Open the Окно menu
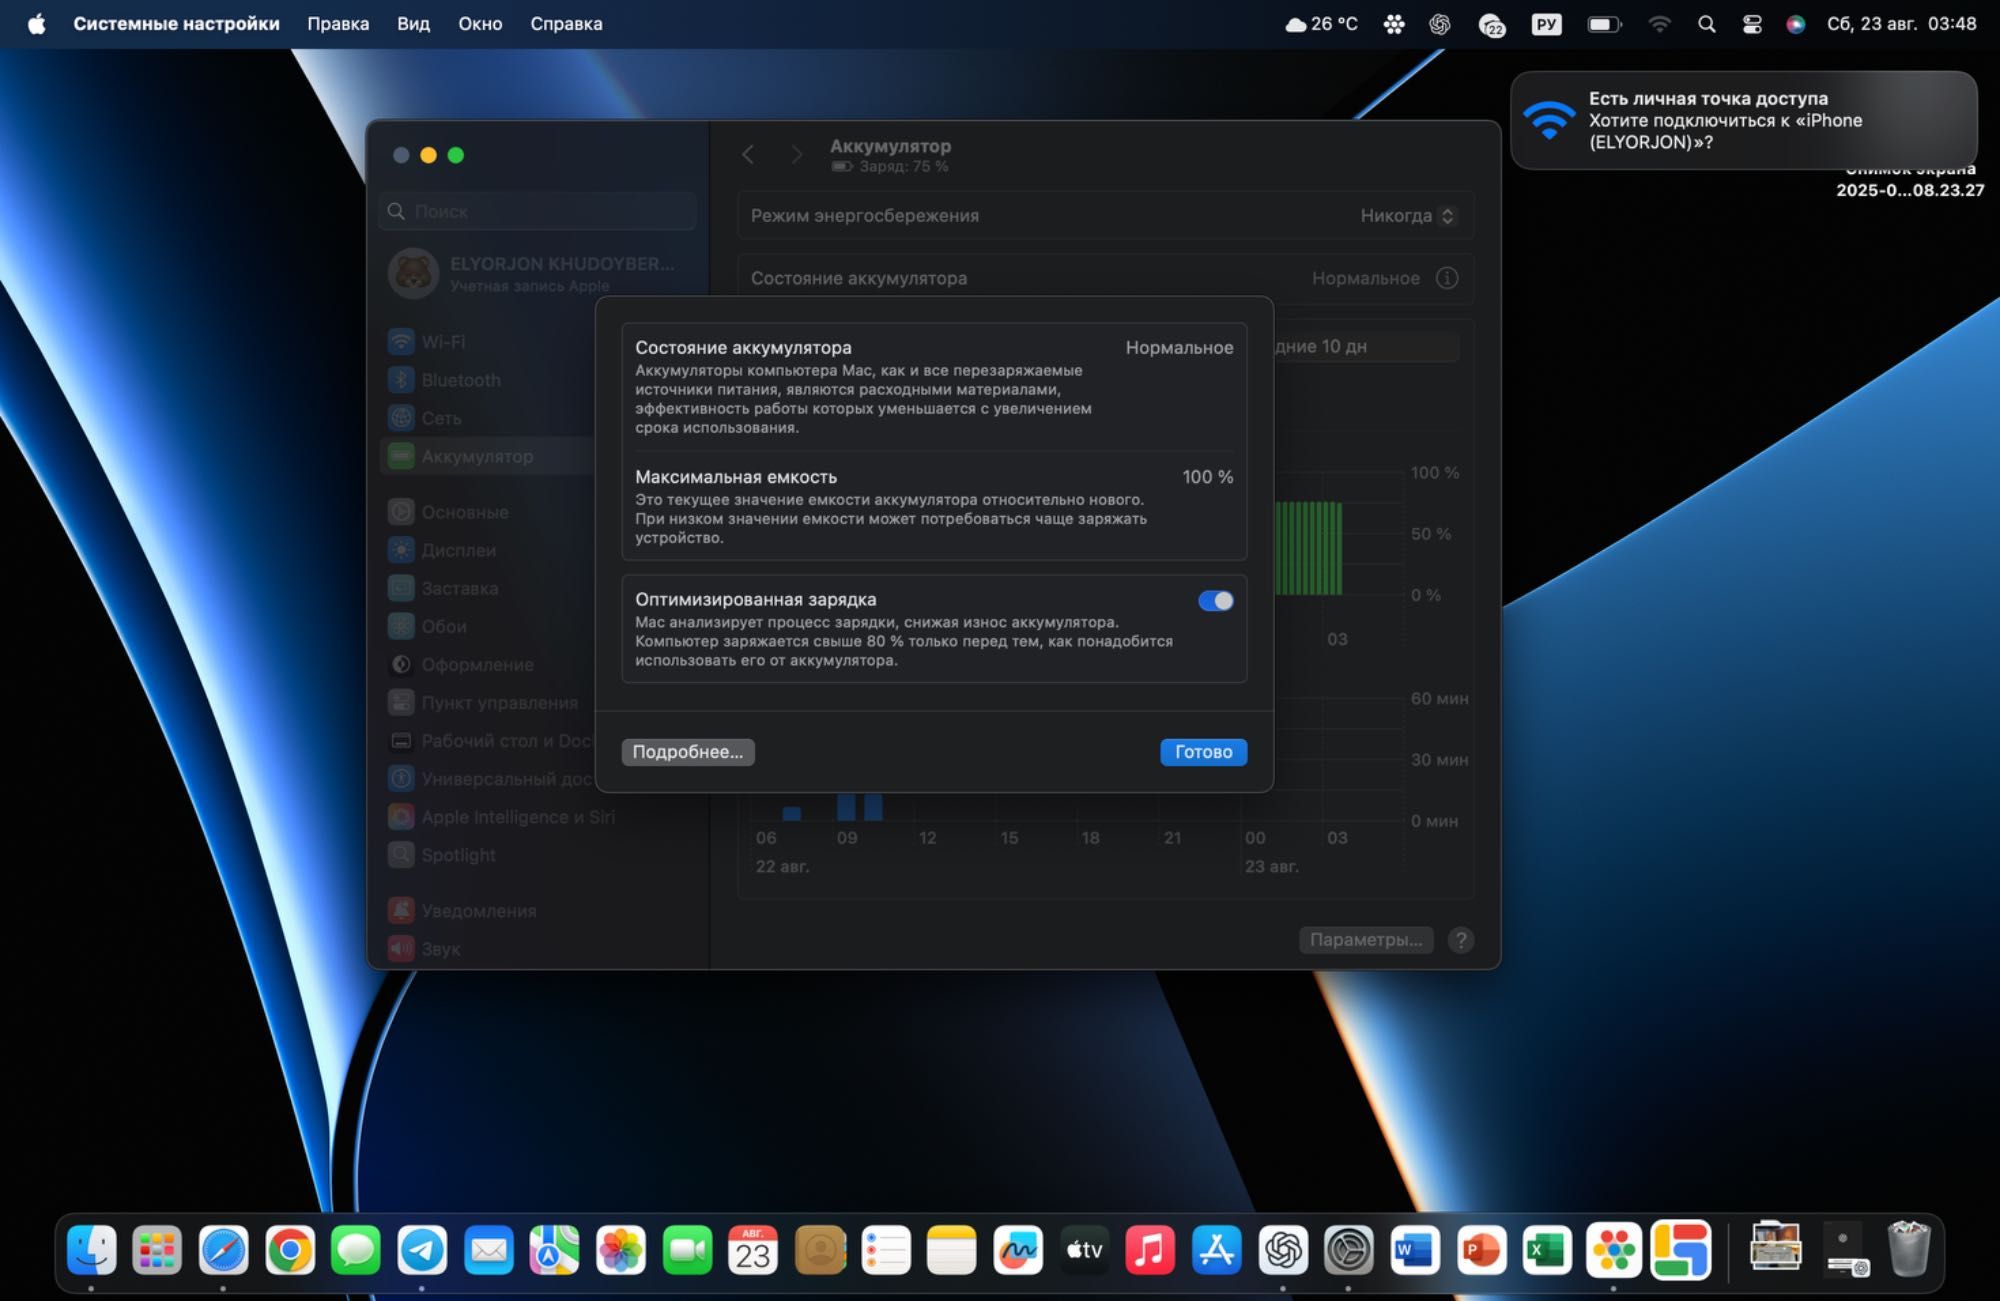This screenshot has height=1301, width=2000. click(x=480, y=24)
